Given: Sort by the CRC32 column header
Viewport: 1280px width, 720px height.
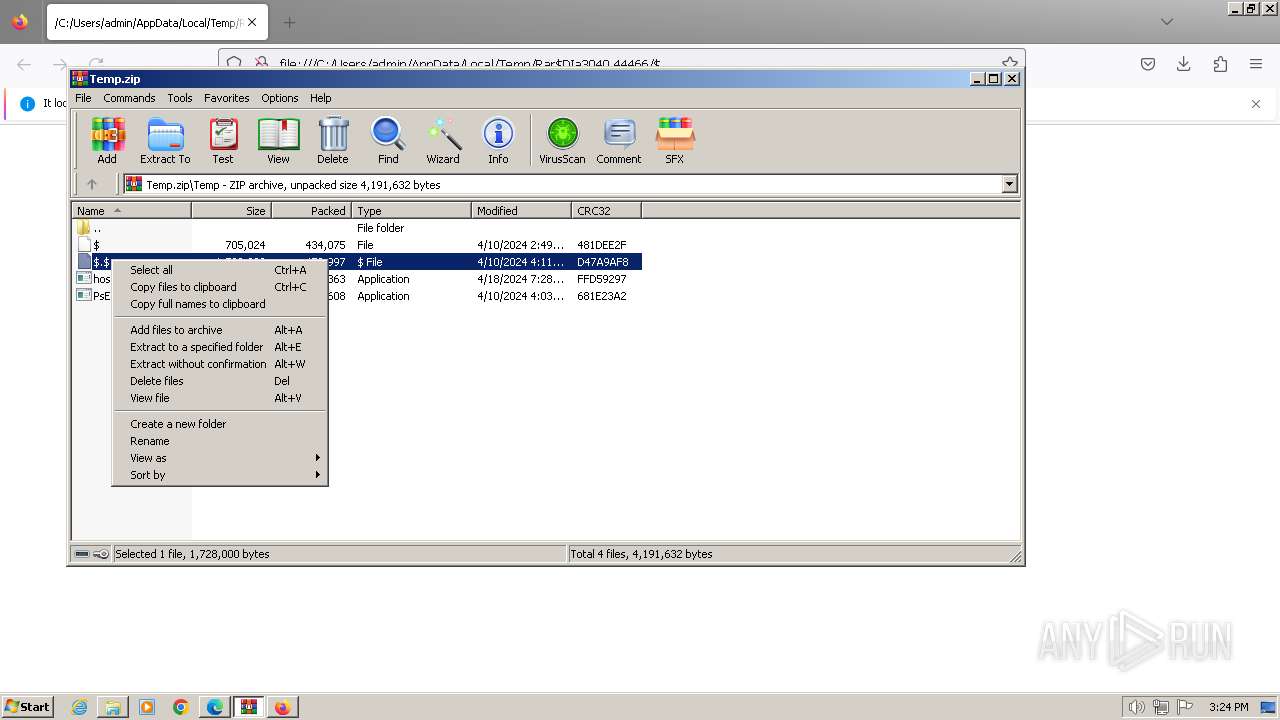Looking at the screenshot, I should pyautogui.click(x=606, y=211).
